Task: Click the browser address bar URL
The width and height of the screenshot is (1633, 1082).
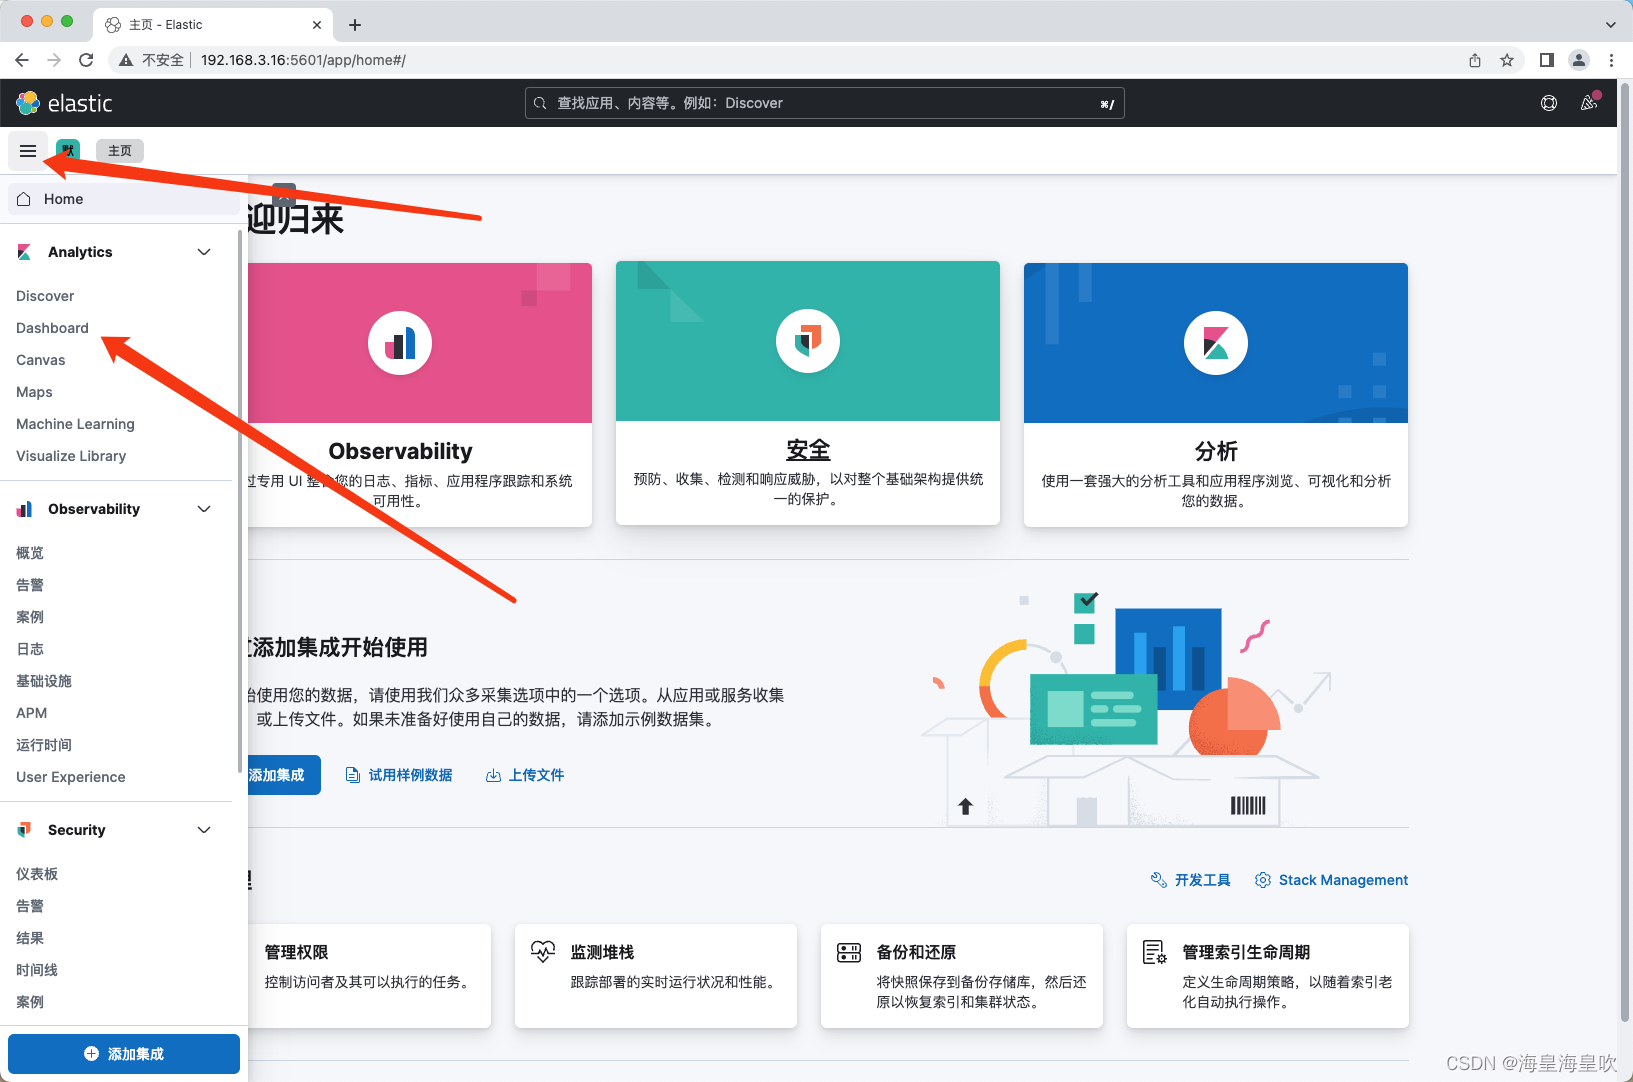Action: [303, 60]
